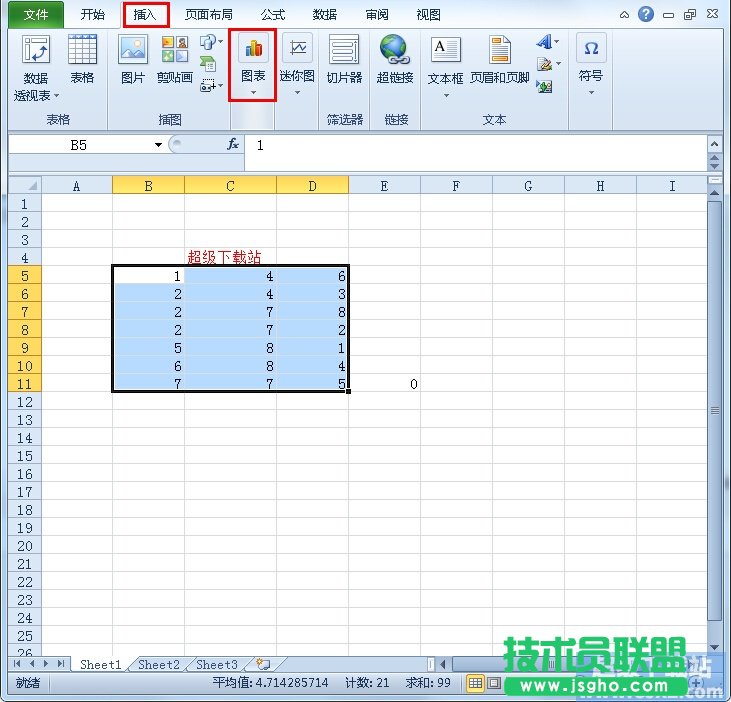Select row 12 header
Screen dimensions: 731x702
(x=25, y=402)
